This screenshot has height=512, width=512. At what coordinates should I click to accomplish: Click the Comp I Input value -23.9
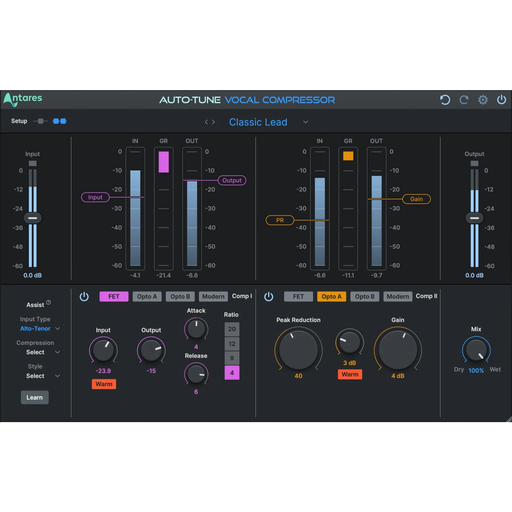click(x=103, y=371)
